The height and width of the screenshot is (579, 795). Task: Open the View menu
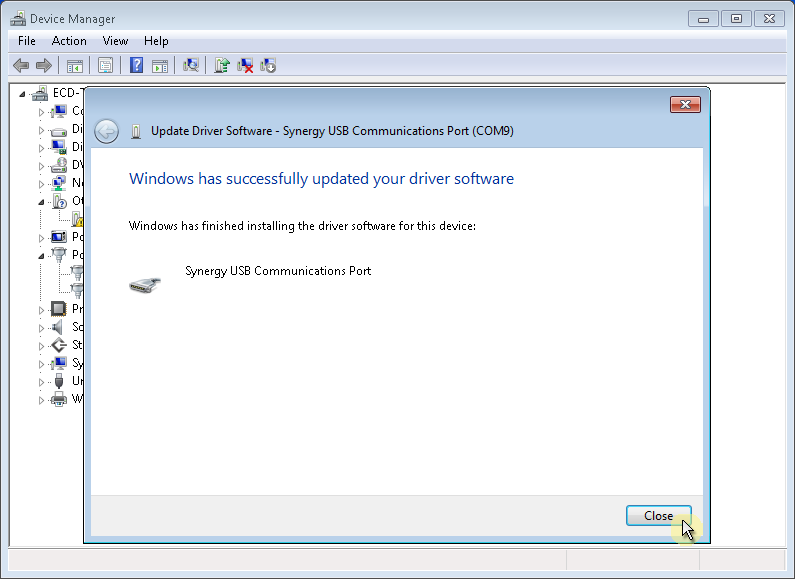point(115,41)
